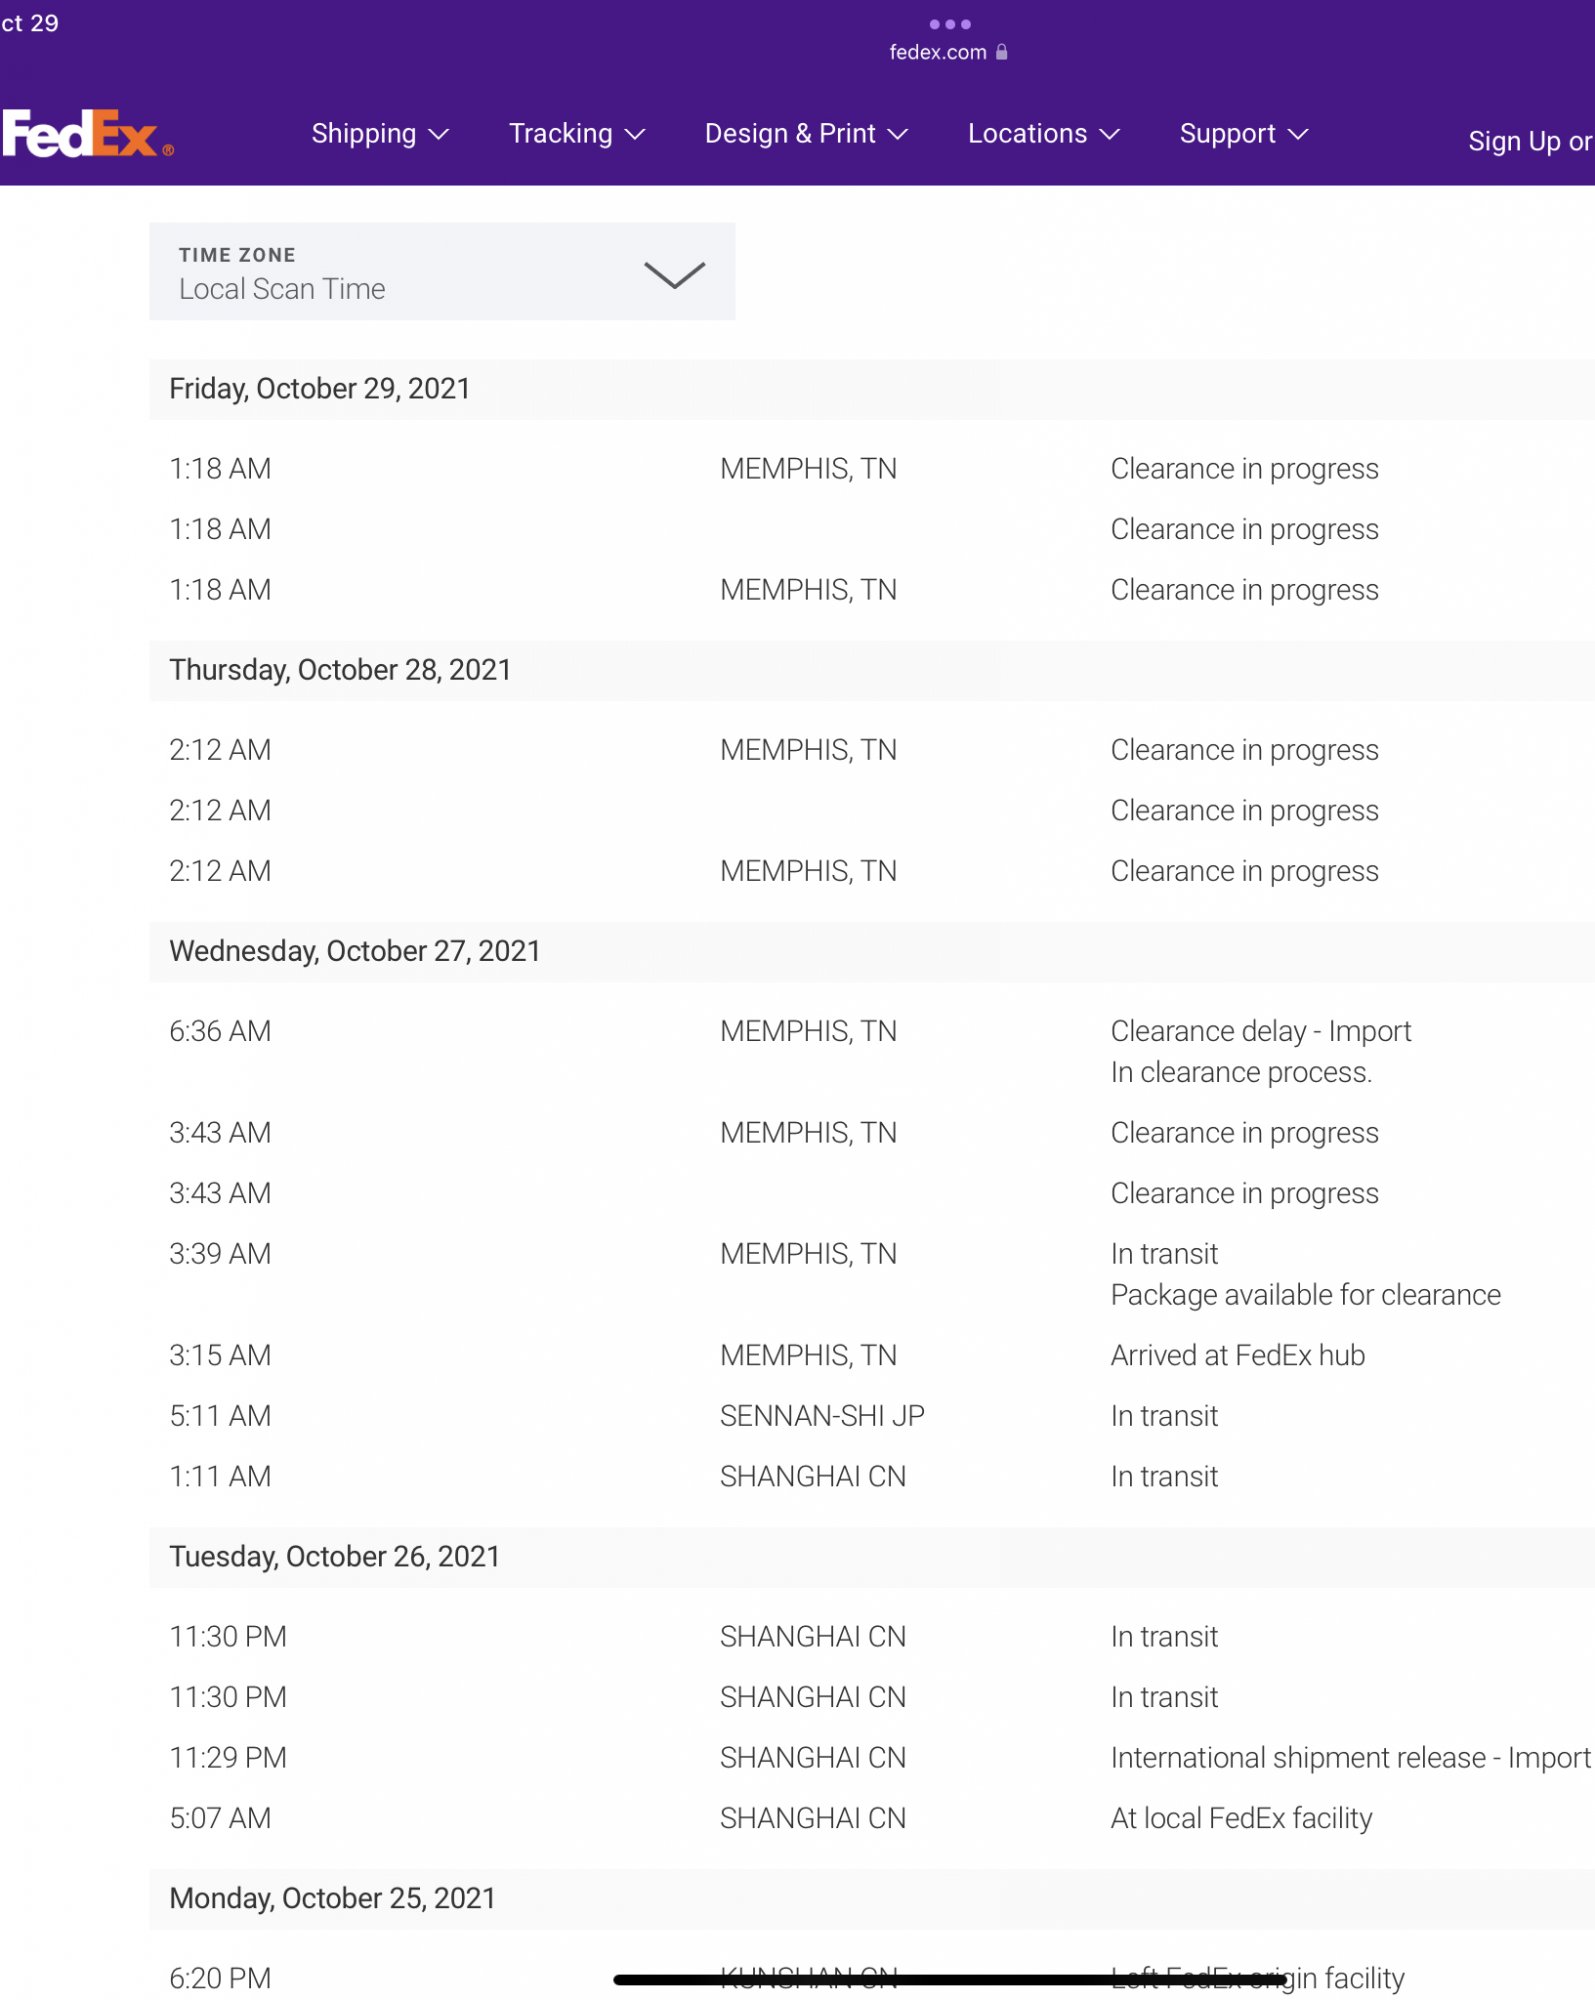The width and height of the screenshot is (1595, 2000).
Task: Select the Friday, October 29, 2021 header
Action: click(320, 389)
